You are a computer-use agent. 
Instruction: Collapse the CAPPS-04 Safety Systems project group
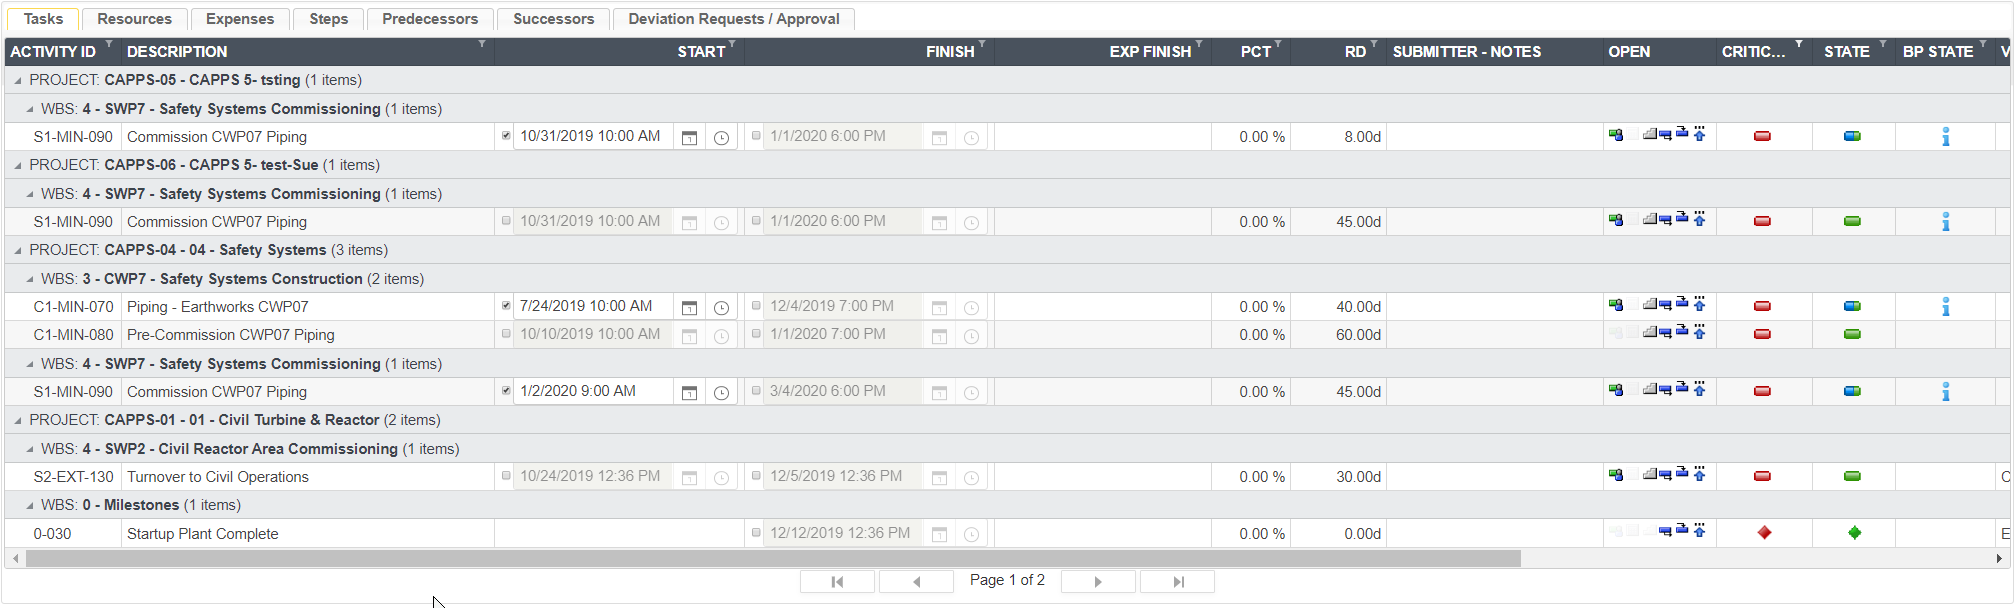coord(18,250)
